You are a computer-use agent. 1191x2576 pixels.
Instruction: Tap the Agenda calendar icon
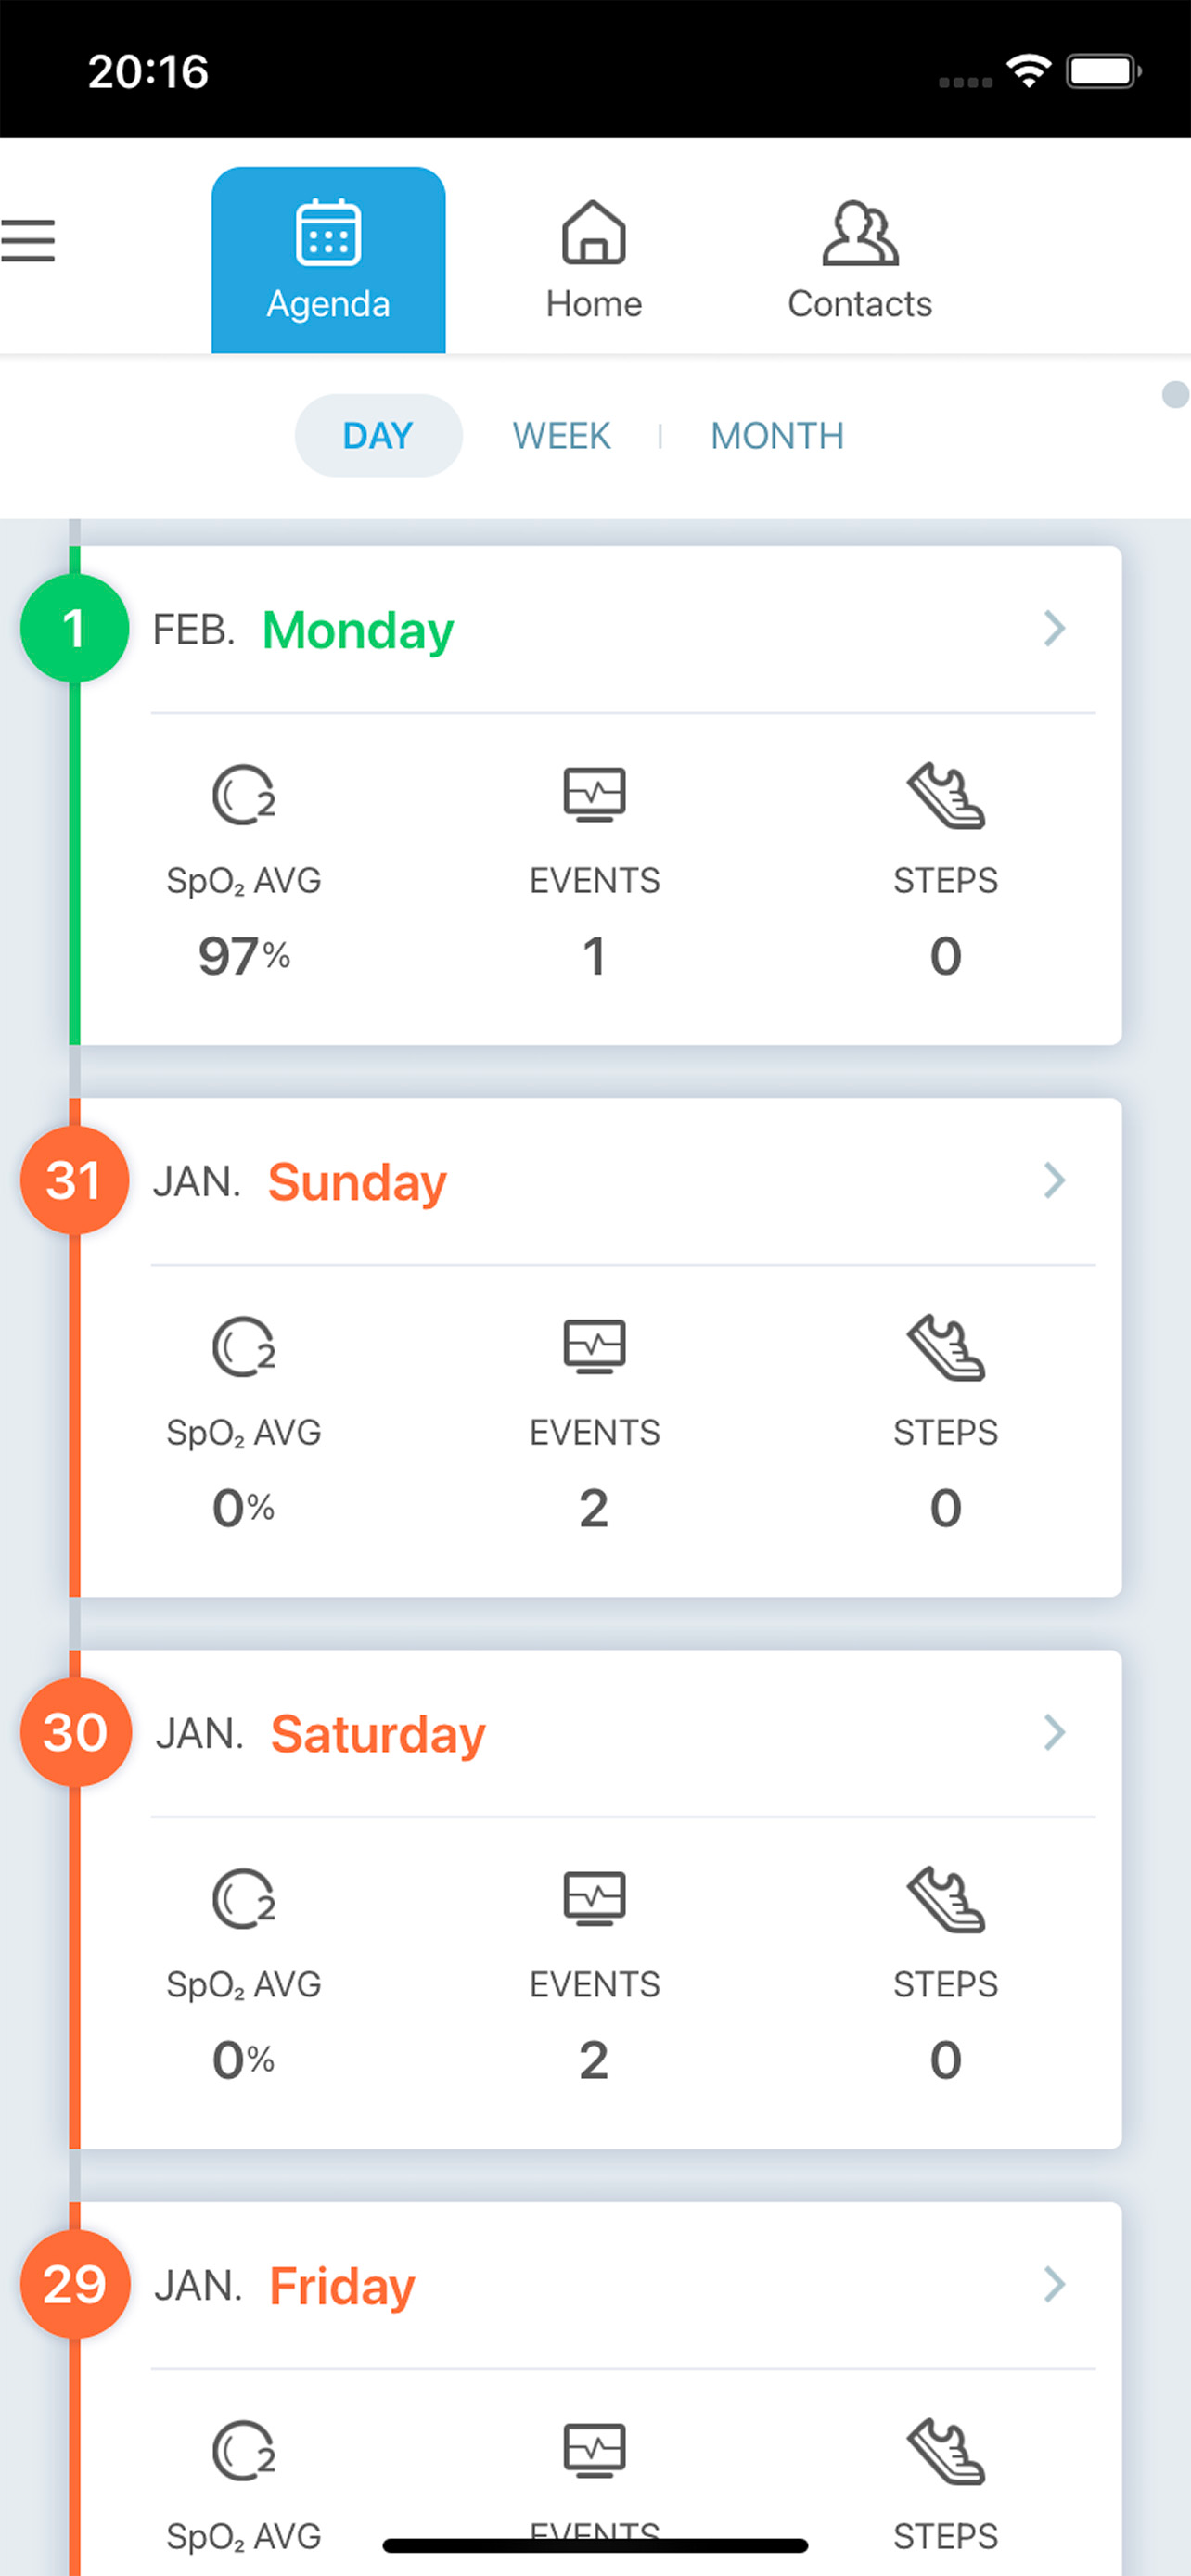[328, 233]
